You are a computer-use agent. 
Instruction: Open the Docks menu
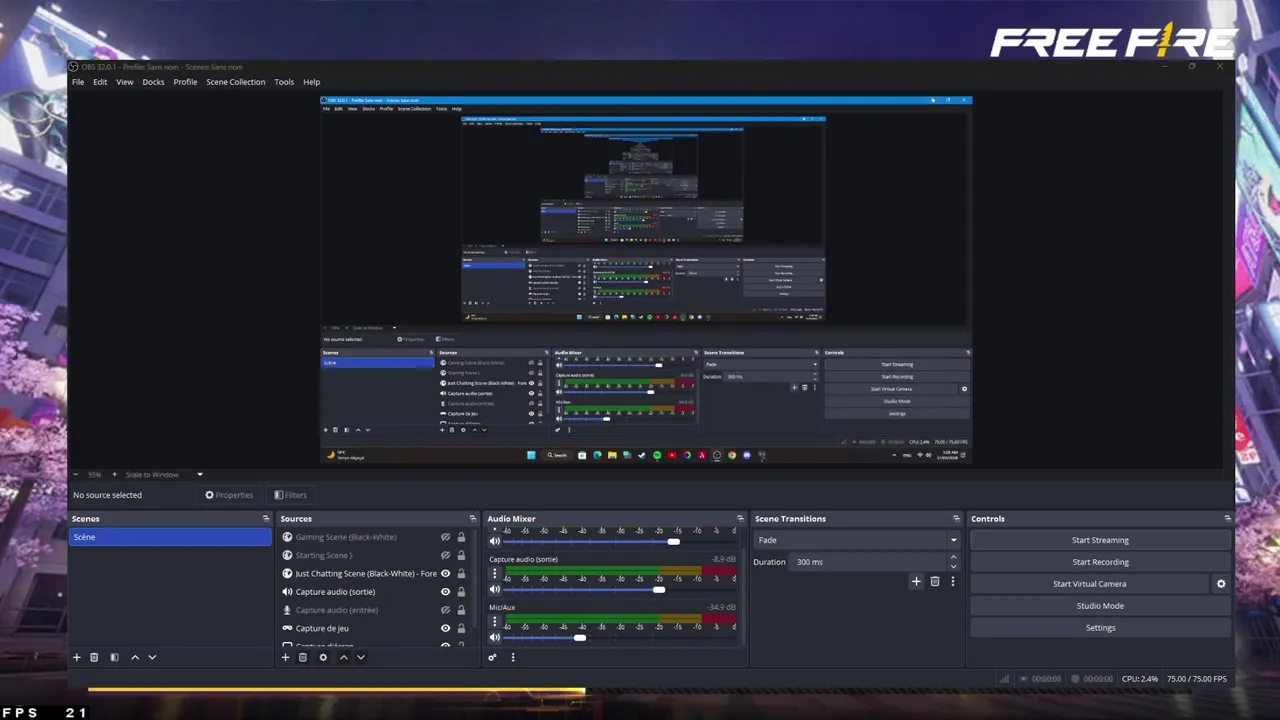153,82
